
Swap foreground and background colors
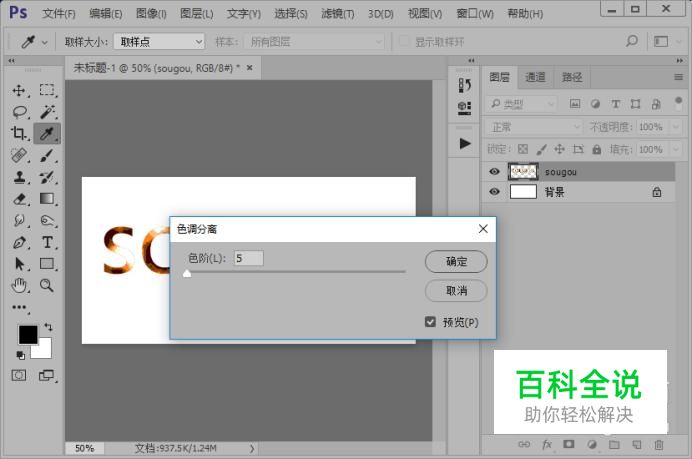[x=48, y=327]
